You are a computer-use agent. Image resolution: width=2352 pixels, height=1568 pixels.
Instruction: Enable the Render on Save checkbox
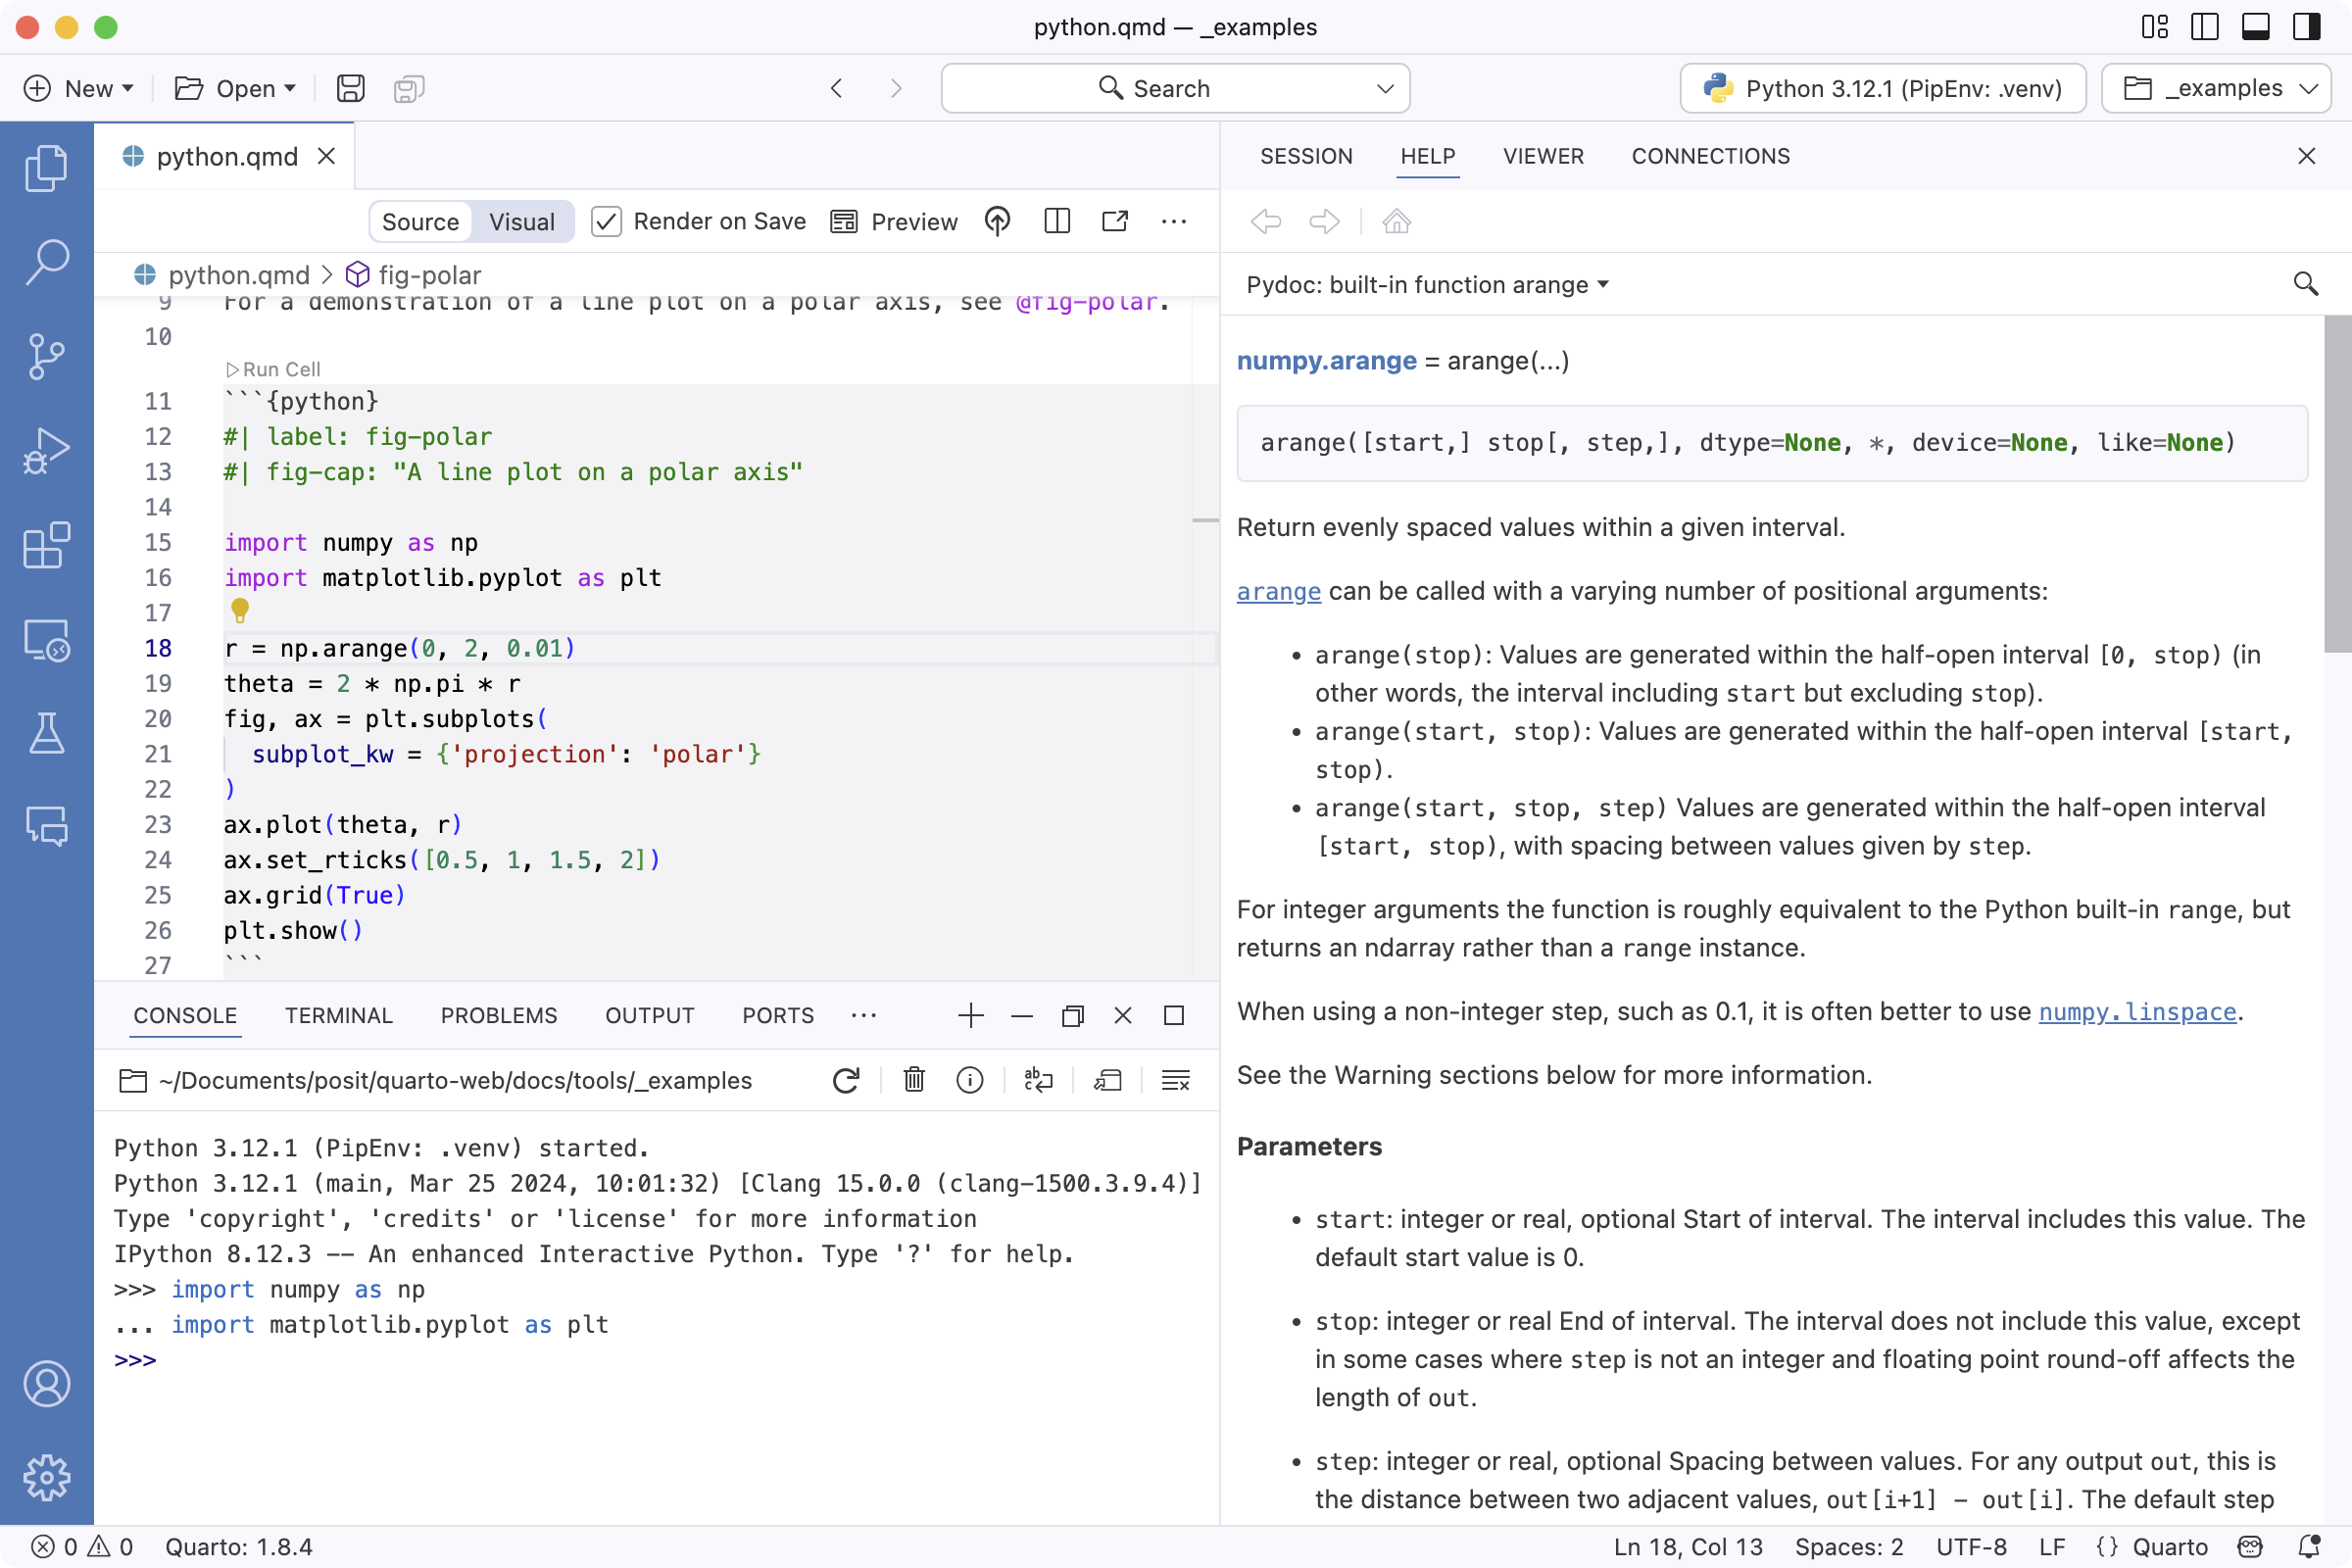(606, 221)
